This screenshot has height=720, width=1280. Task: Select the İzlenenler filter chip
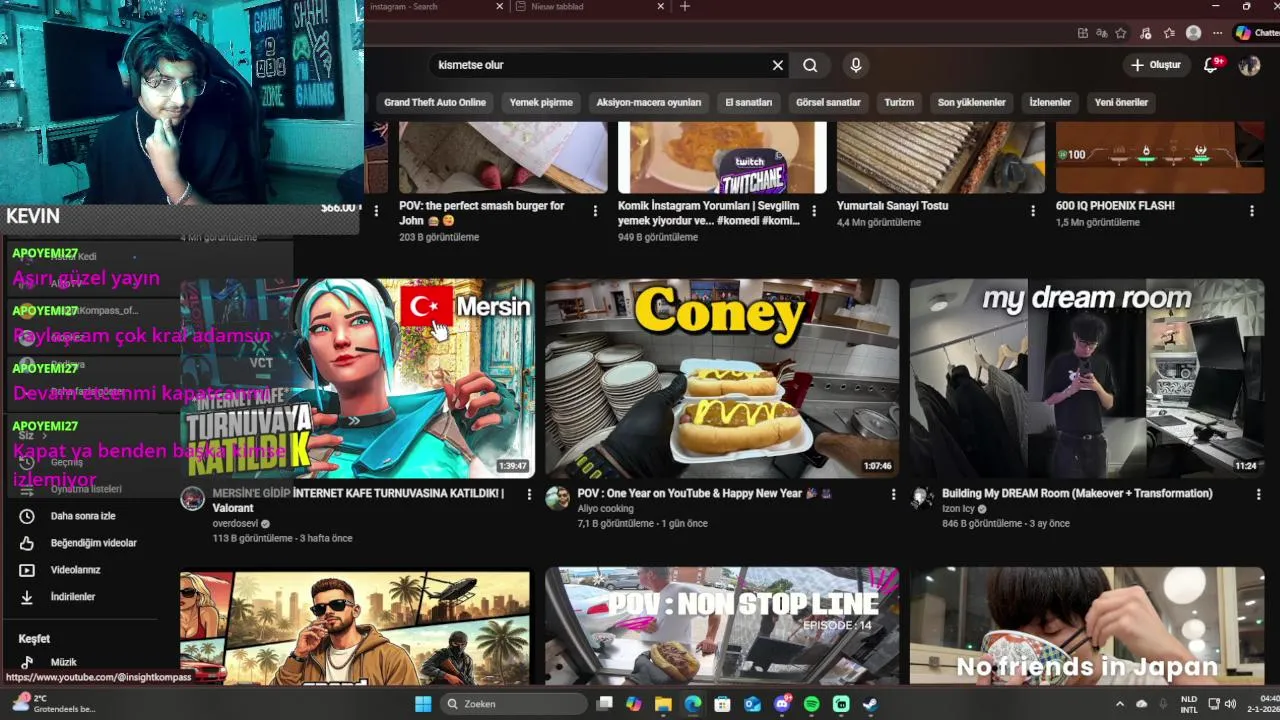point(1050,102)
